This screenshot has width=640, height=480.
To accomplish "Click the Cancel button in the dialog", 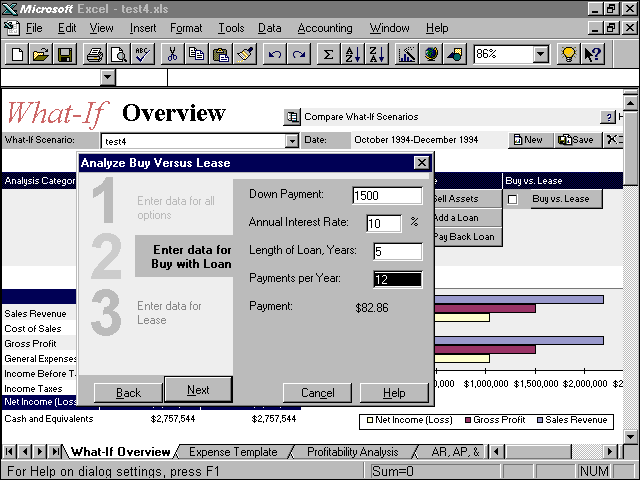I will coord(317,392).
